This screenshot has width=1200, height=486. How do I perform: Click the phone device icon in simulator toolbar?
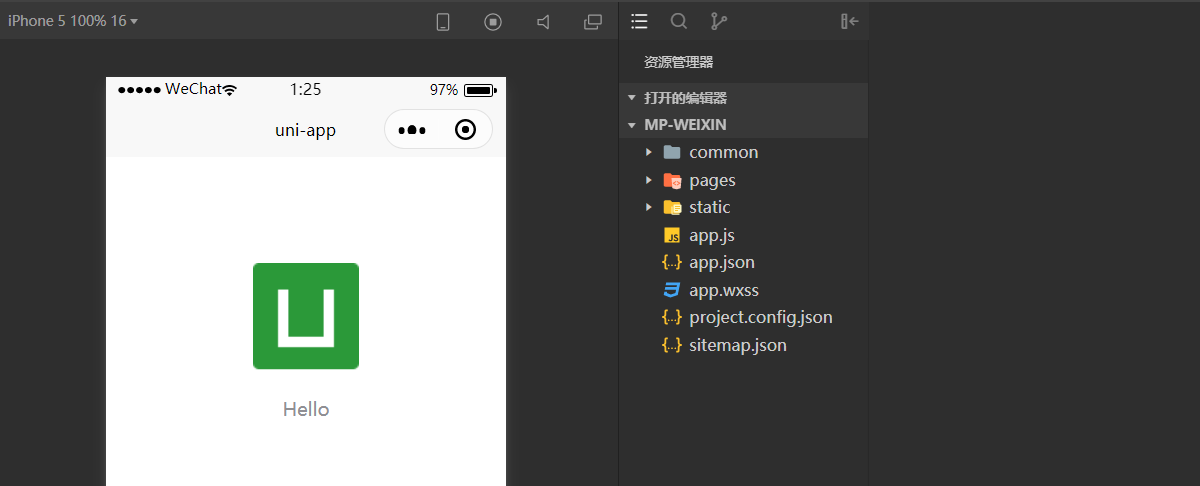tap(443, 21)
